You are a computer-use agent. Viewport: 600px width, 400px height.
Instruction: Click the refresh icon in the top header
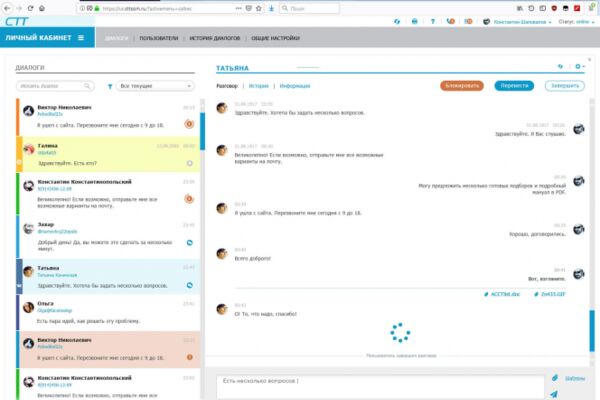pos(397,21)
